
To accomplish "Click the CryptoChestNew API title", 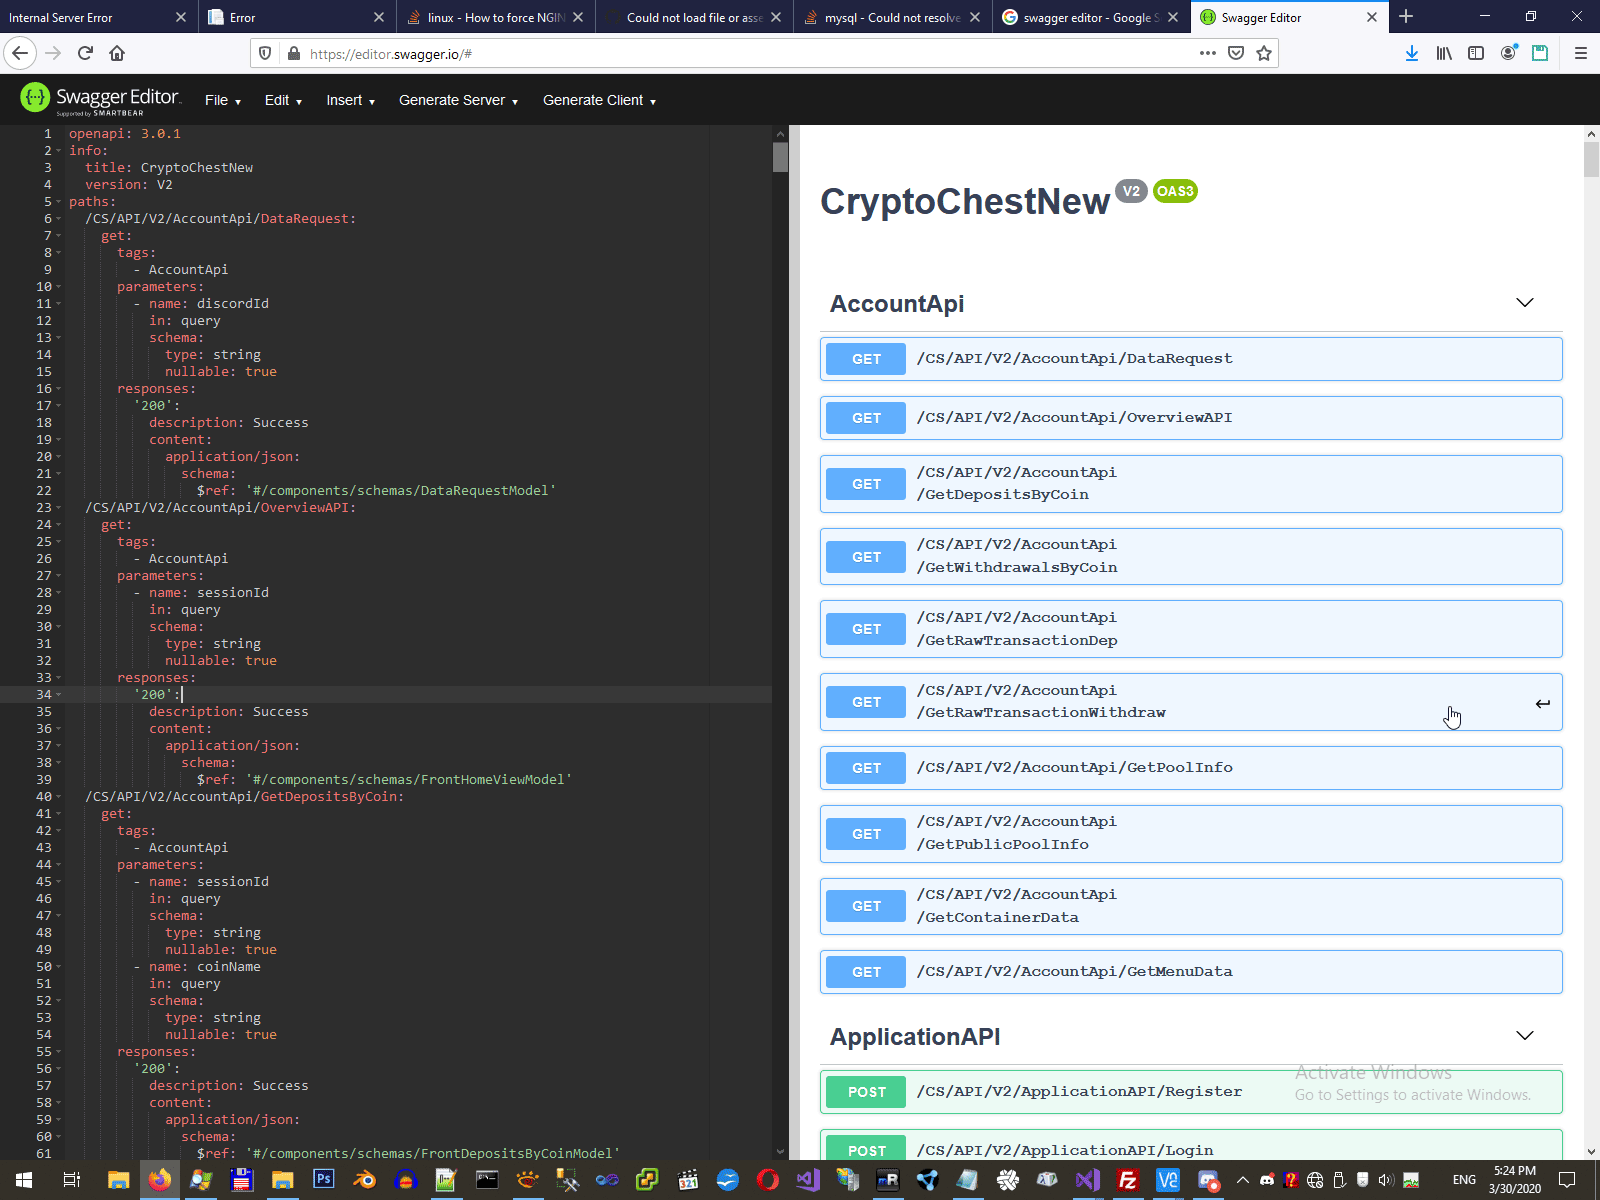I will pos(965,201).
